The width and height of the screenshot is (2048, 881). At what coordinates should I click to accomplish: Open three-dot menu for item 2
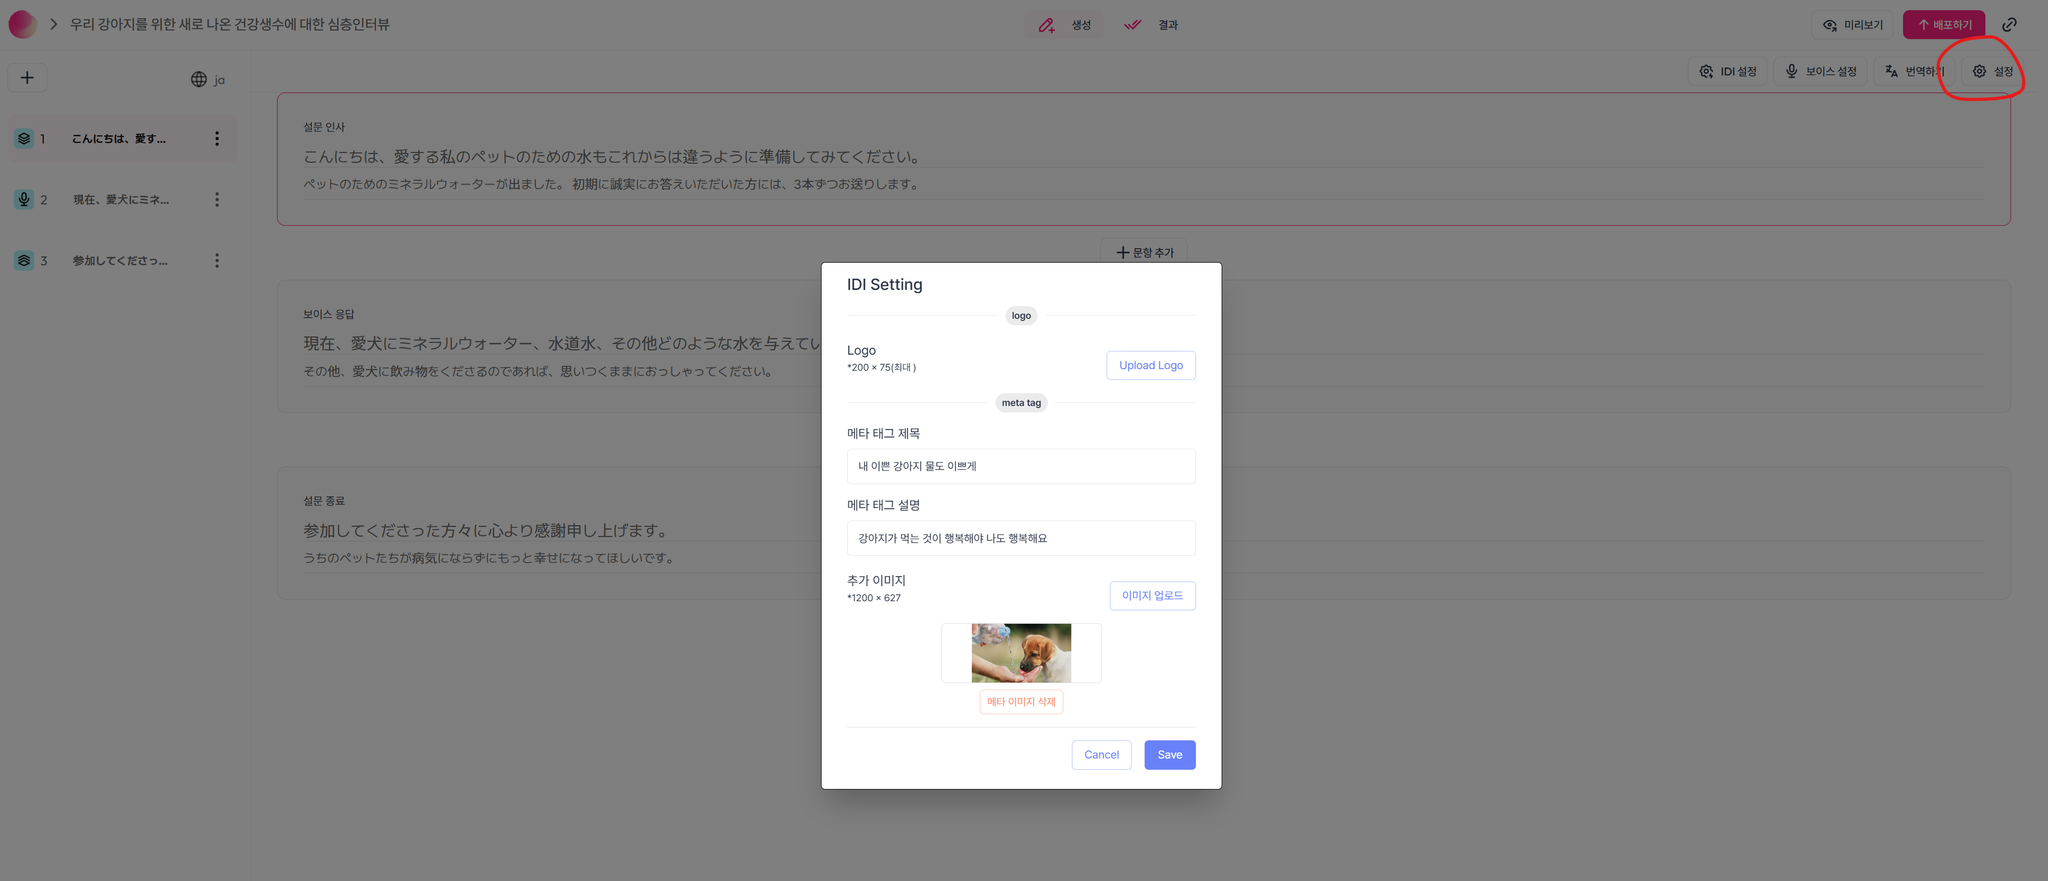click(x=217, y=200)
